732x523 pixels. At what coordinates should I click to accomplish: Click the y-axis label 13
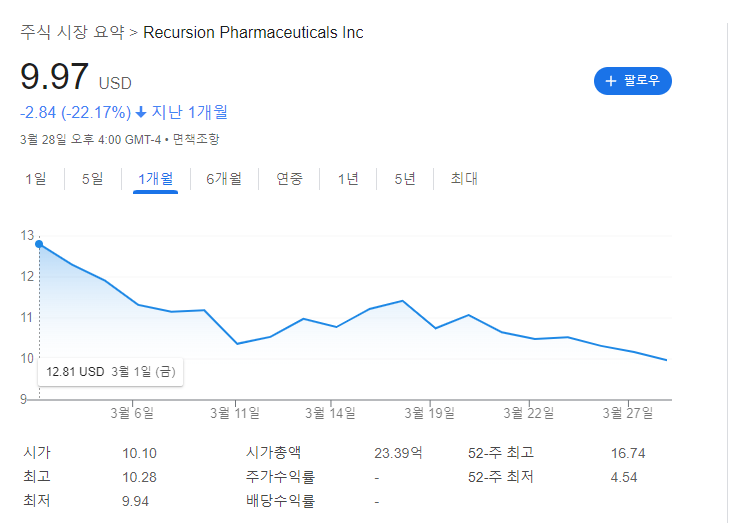pyautogui.click(x=27, y=235)
